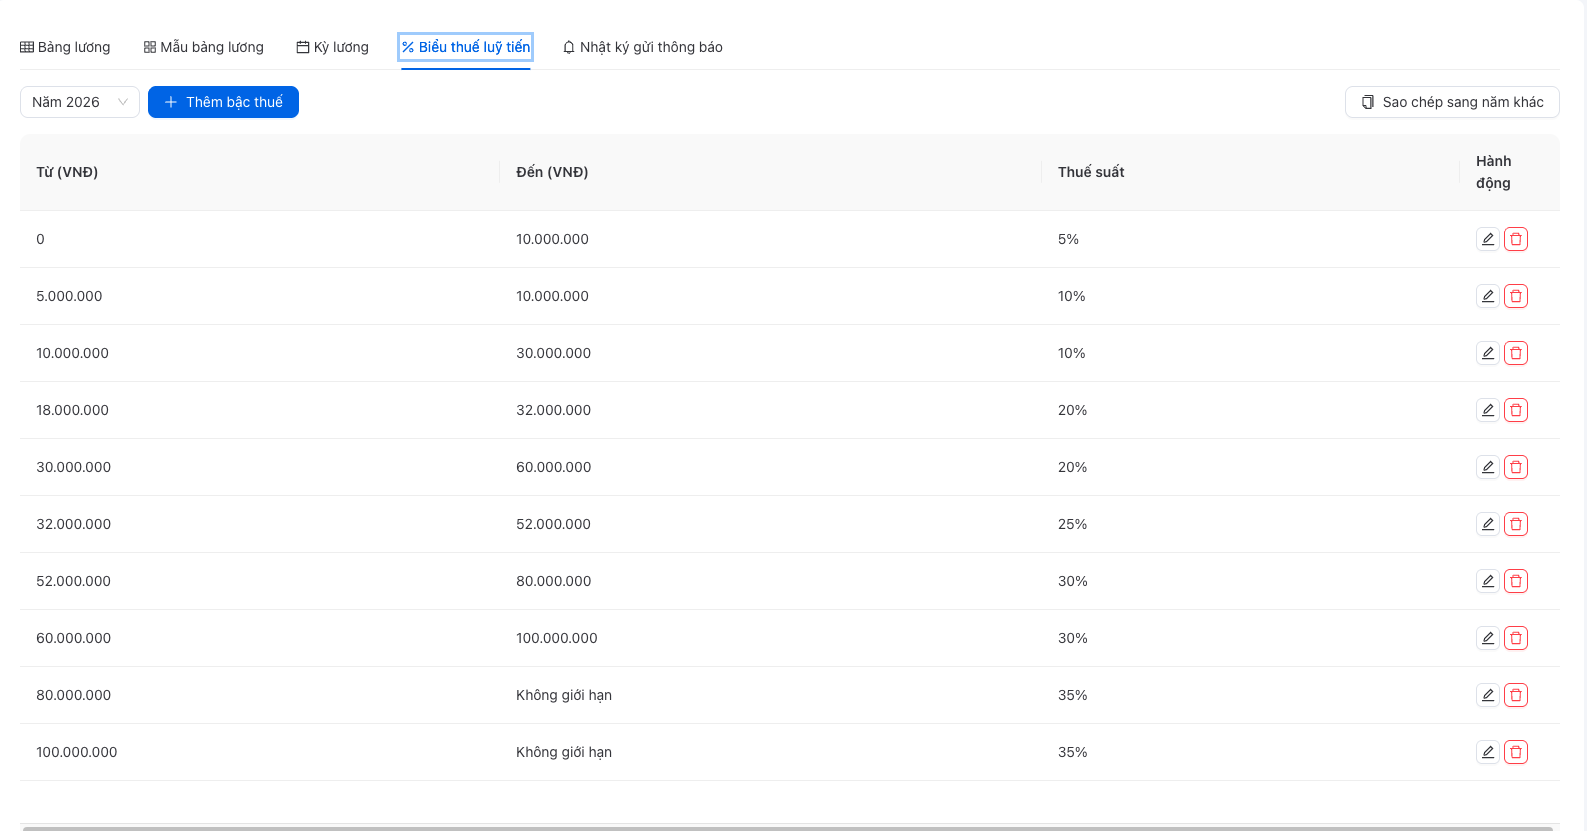Delete the 5.000.000 to 10.000.000 bracket
Viewport: 1587px width, 831px height.
(x=1516, y=296)
